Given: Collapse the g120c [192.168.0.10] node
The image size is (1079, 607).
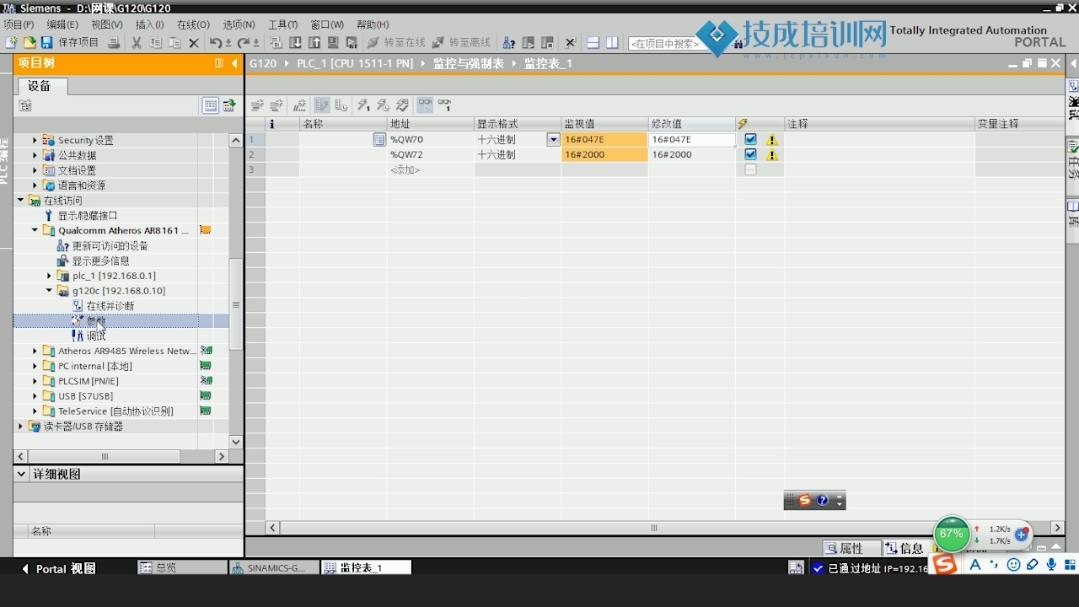Looking at the screenshot, I should 49,290.
